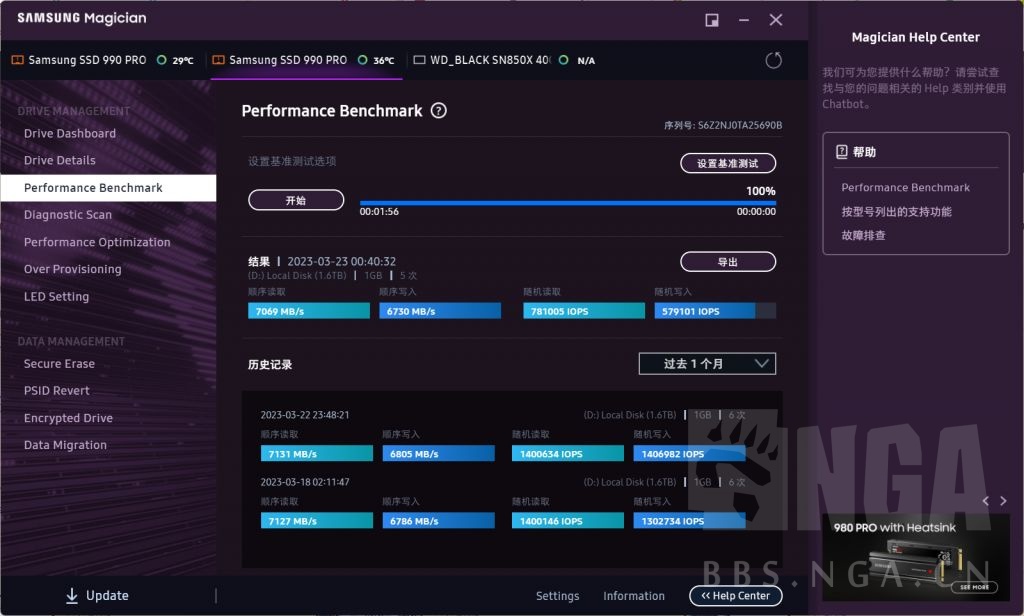
Task: Export results using the 导出 button
Action: (x=728, y=261)
